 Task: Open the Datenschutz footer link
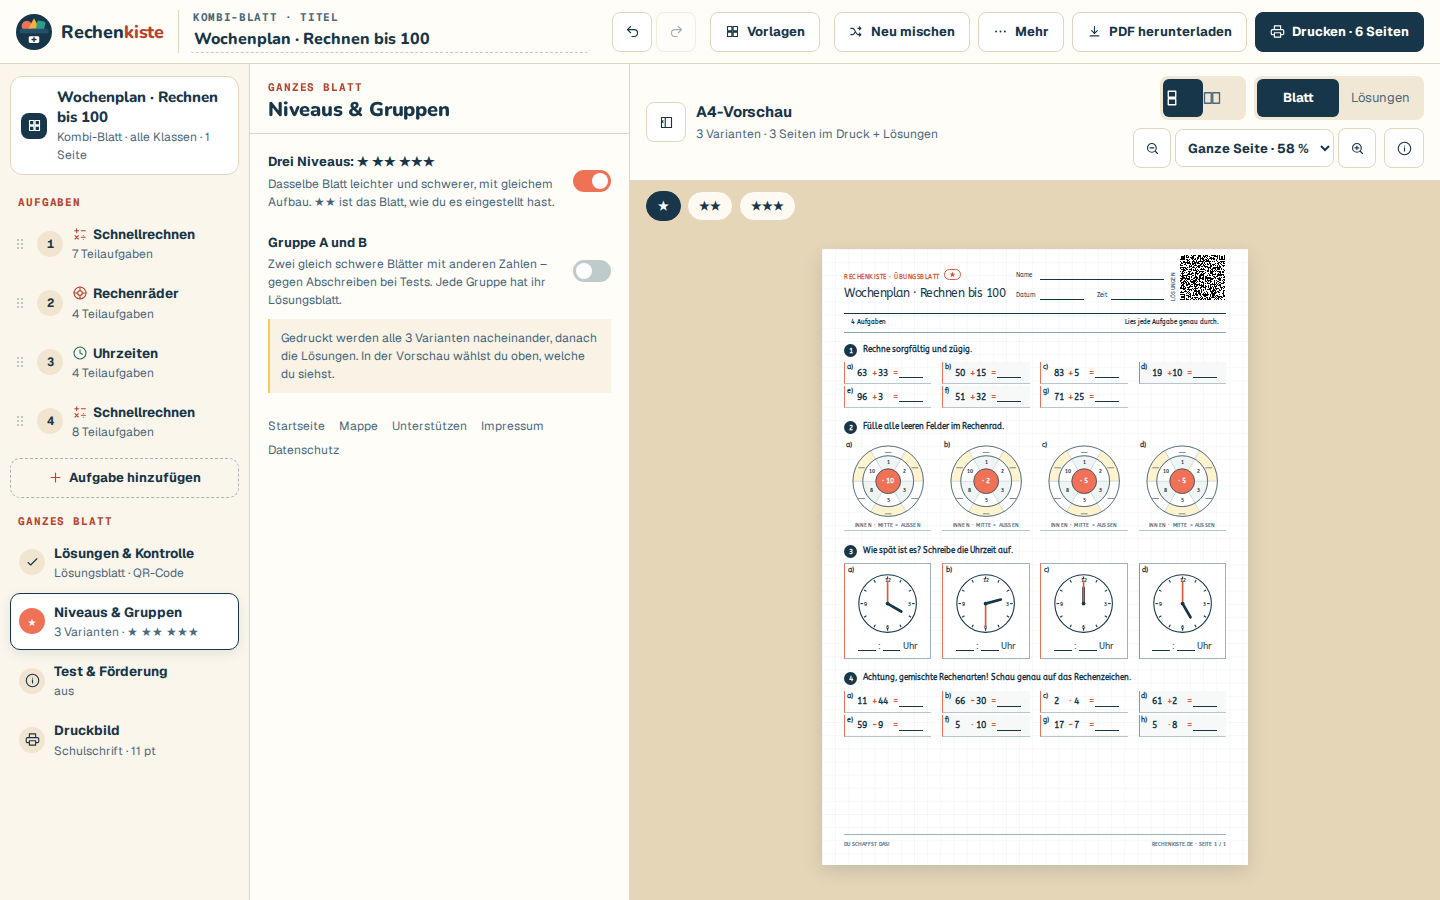304,450
